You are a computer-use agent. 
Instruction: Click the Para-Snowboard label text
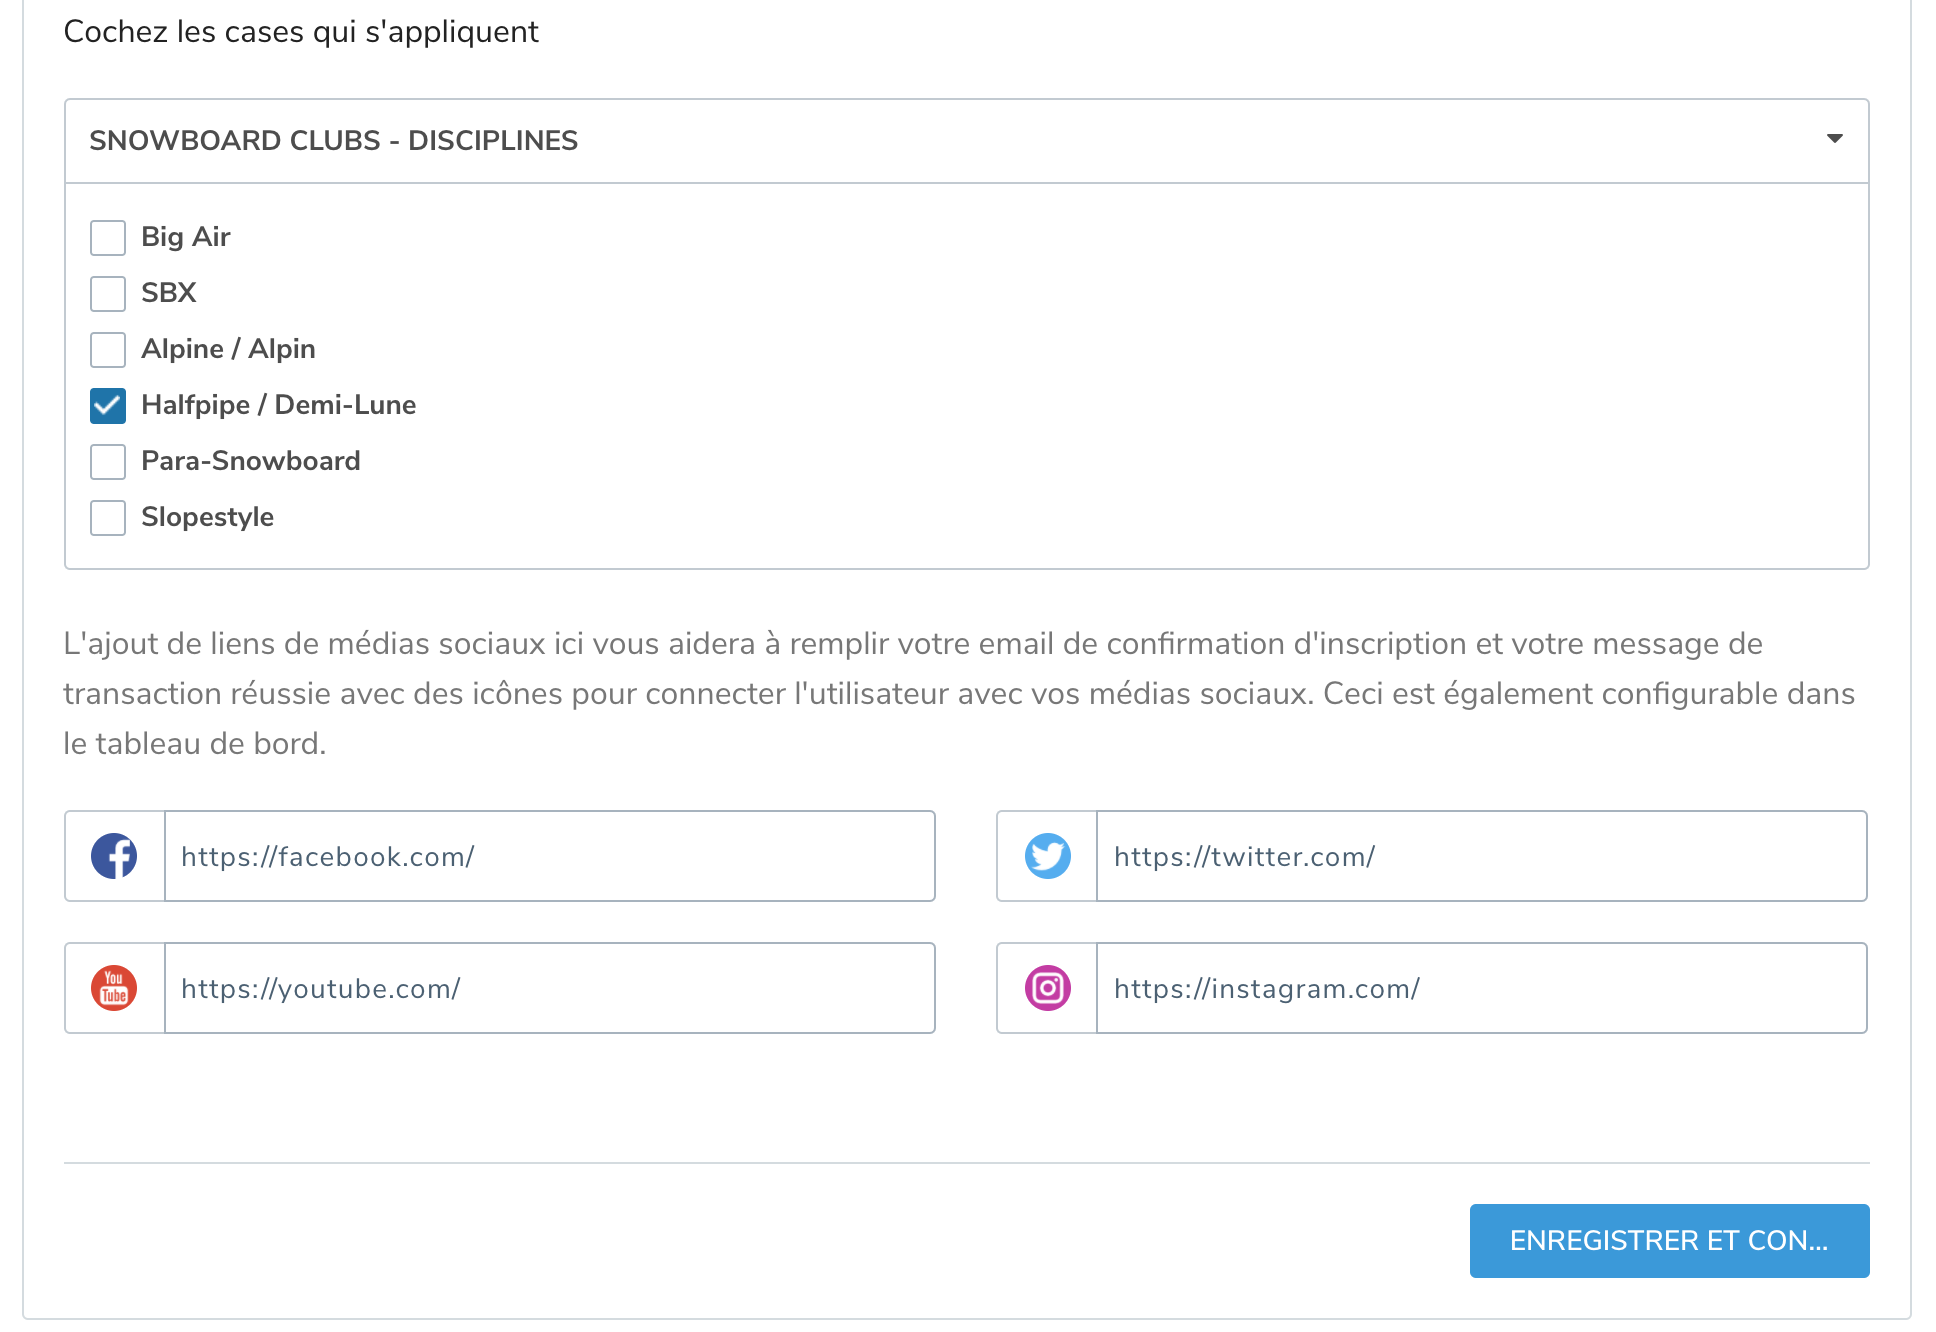point(251,461)
